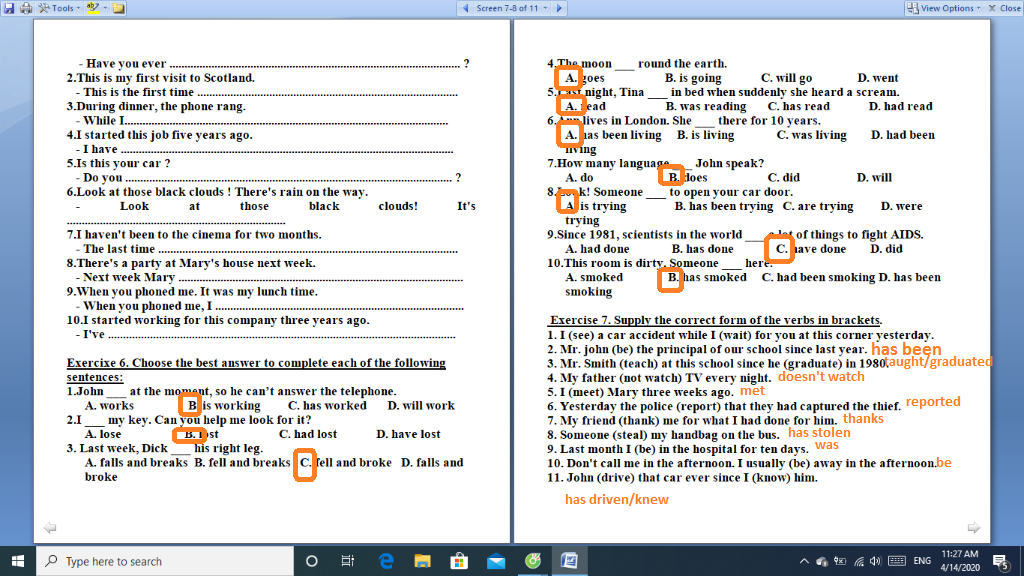Image resolution: width=1024 pixels, height=576 pixels.
Task: Click the answer 'B. was reading'
Action: pyautogui.click(x=705, y=106)
